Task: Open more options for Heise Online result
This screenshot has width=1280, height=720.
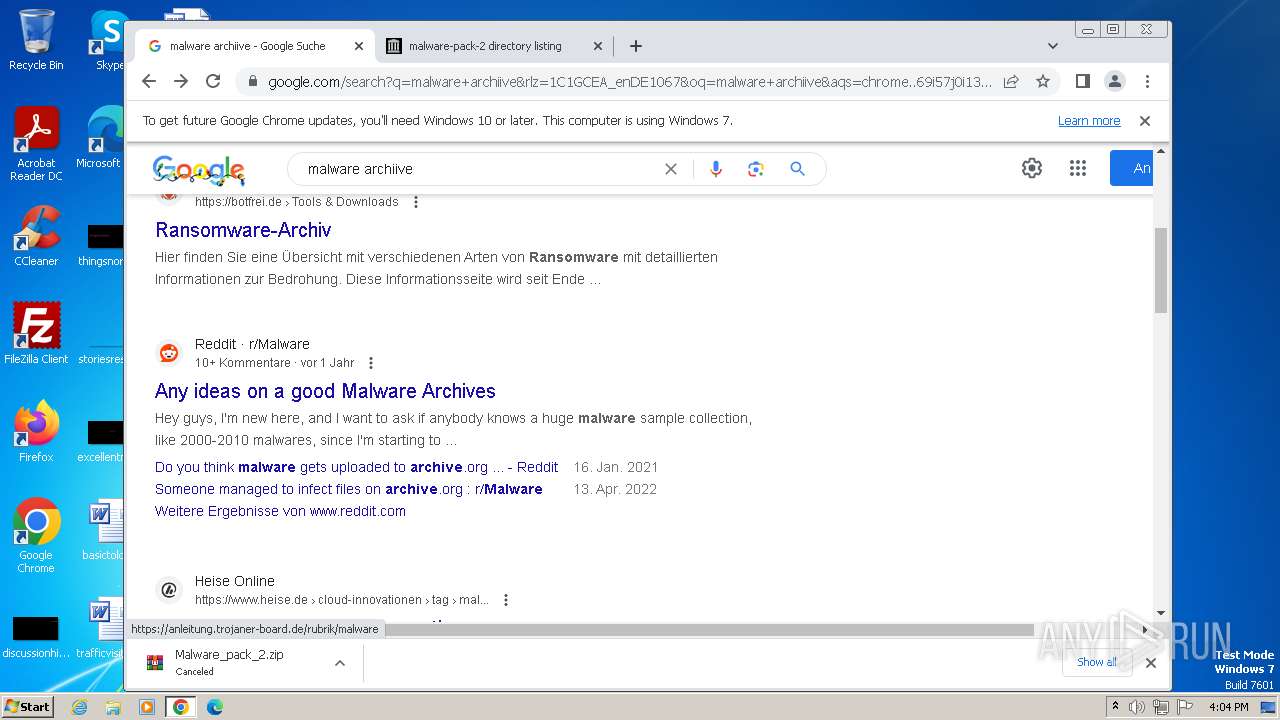Action: (506, 600)
